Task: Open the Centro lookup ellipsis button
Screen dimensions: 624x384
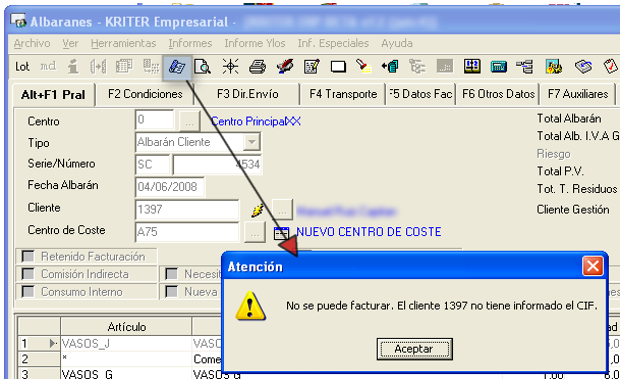Action: 189,121
